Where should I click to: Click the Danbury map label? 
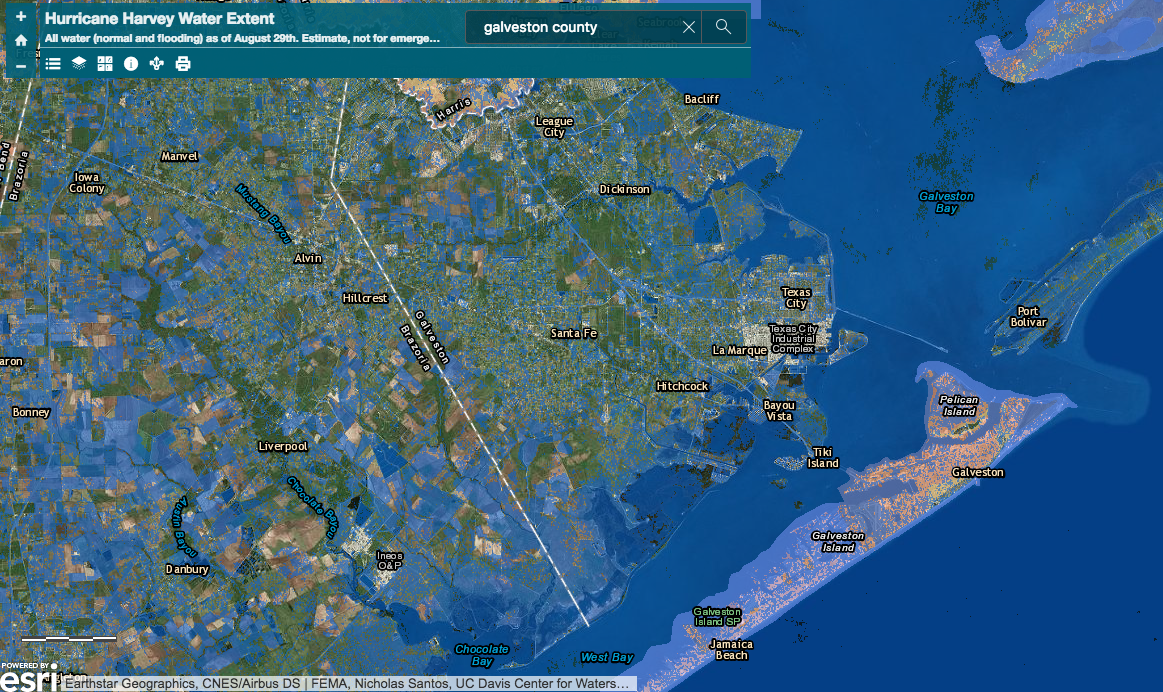point(187,569)
